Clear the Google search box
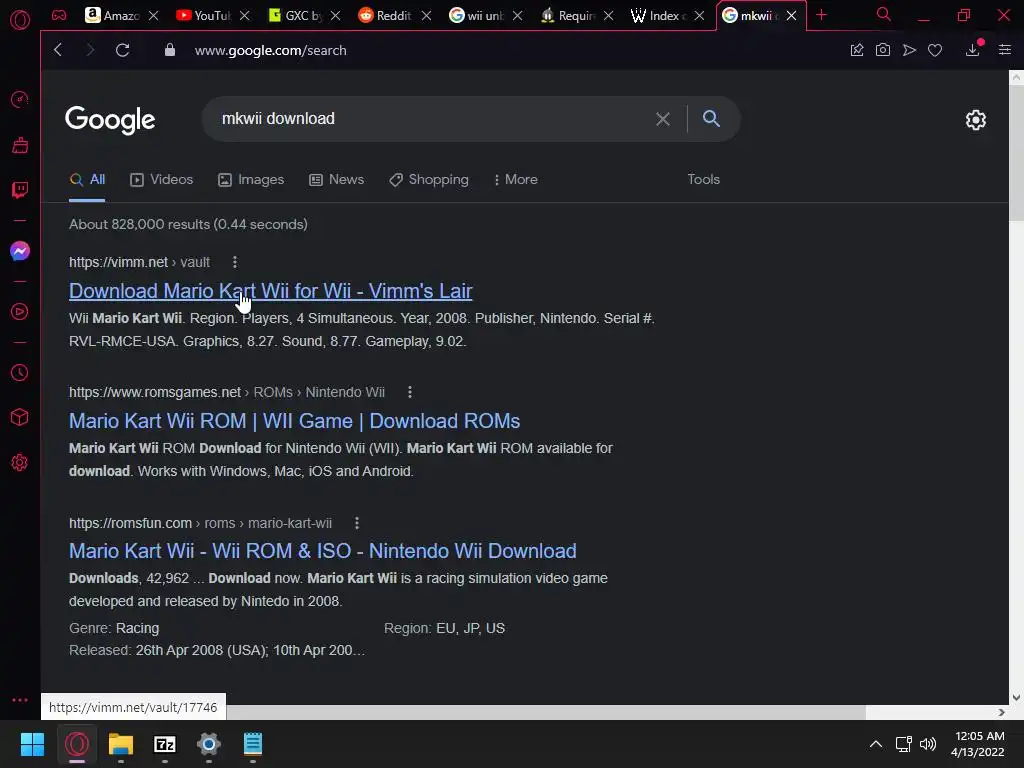 pos(663,119)
